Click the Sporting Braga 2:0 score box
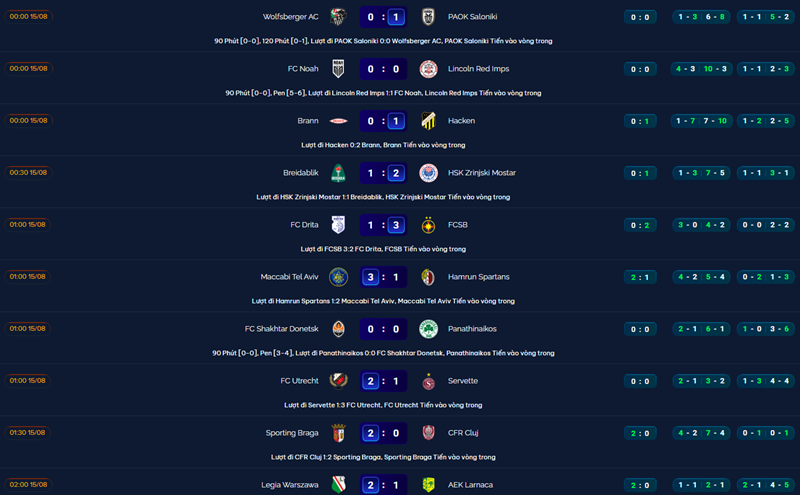800x495 pixels. click(x=383, y=433)
